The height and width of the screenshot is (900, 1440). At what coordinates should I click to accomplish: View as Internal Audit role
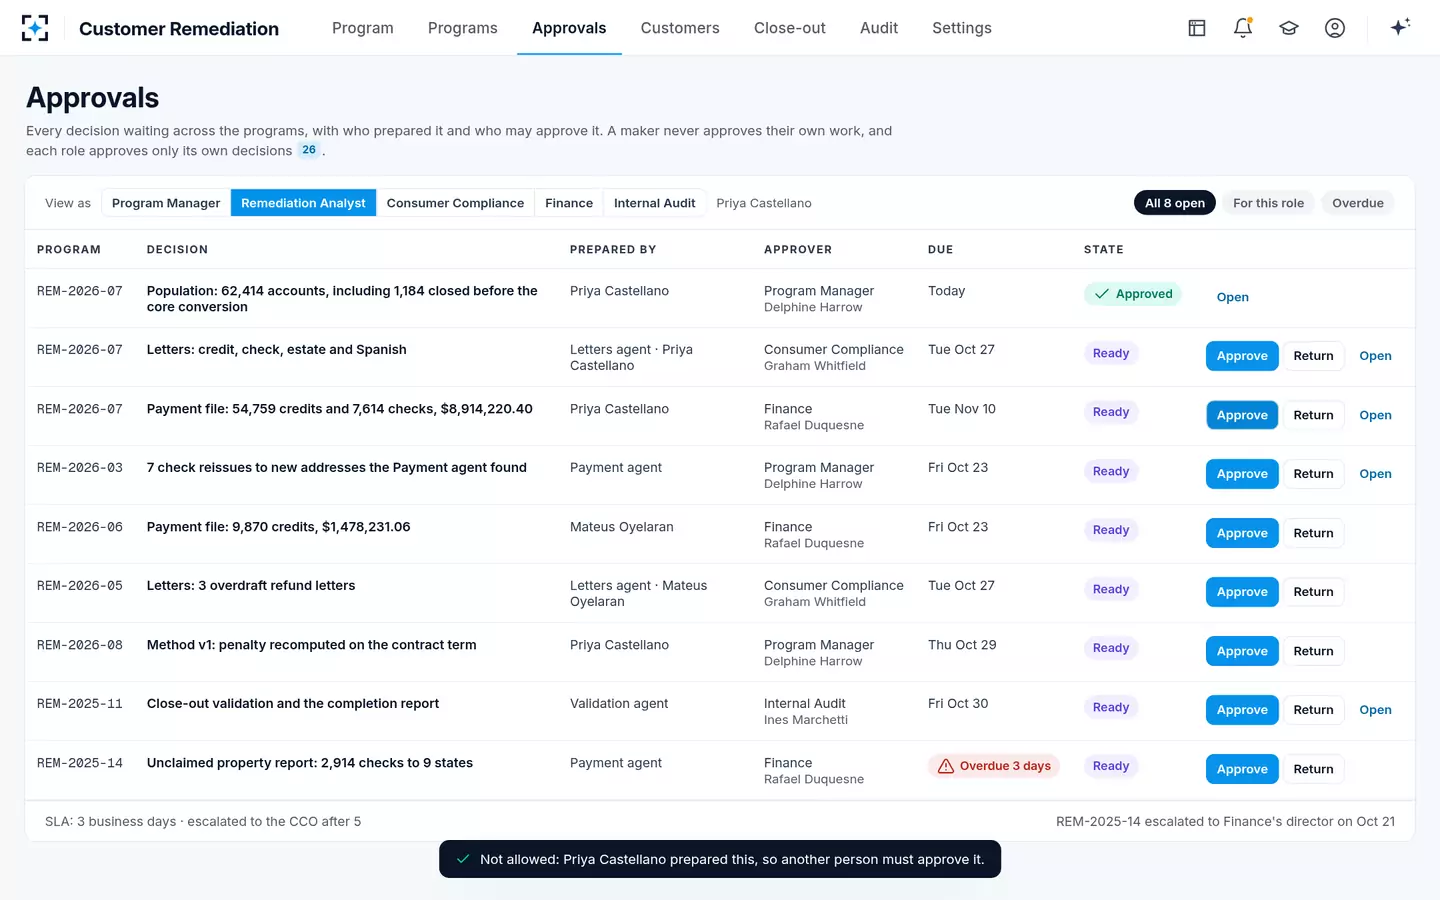655,203
